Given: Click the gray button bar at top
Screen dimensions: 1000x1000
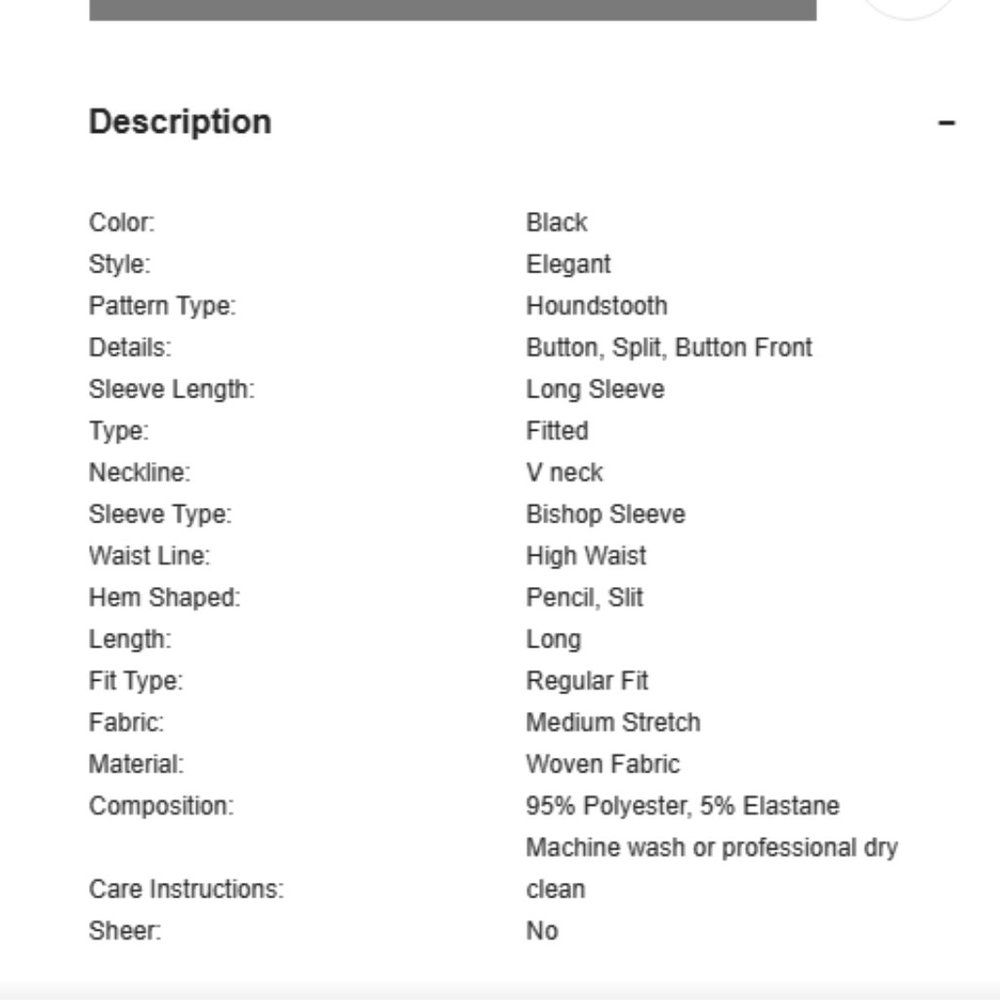Looking at the screenshot, I should click(453, 10).
